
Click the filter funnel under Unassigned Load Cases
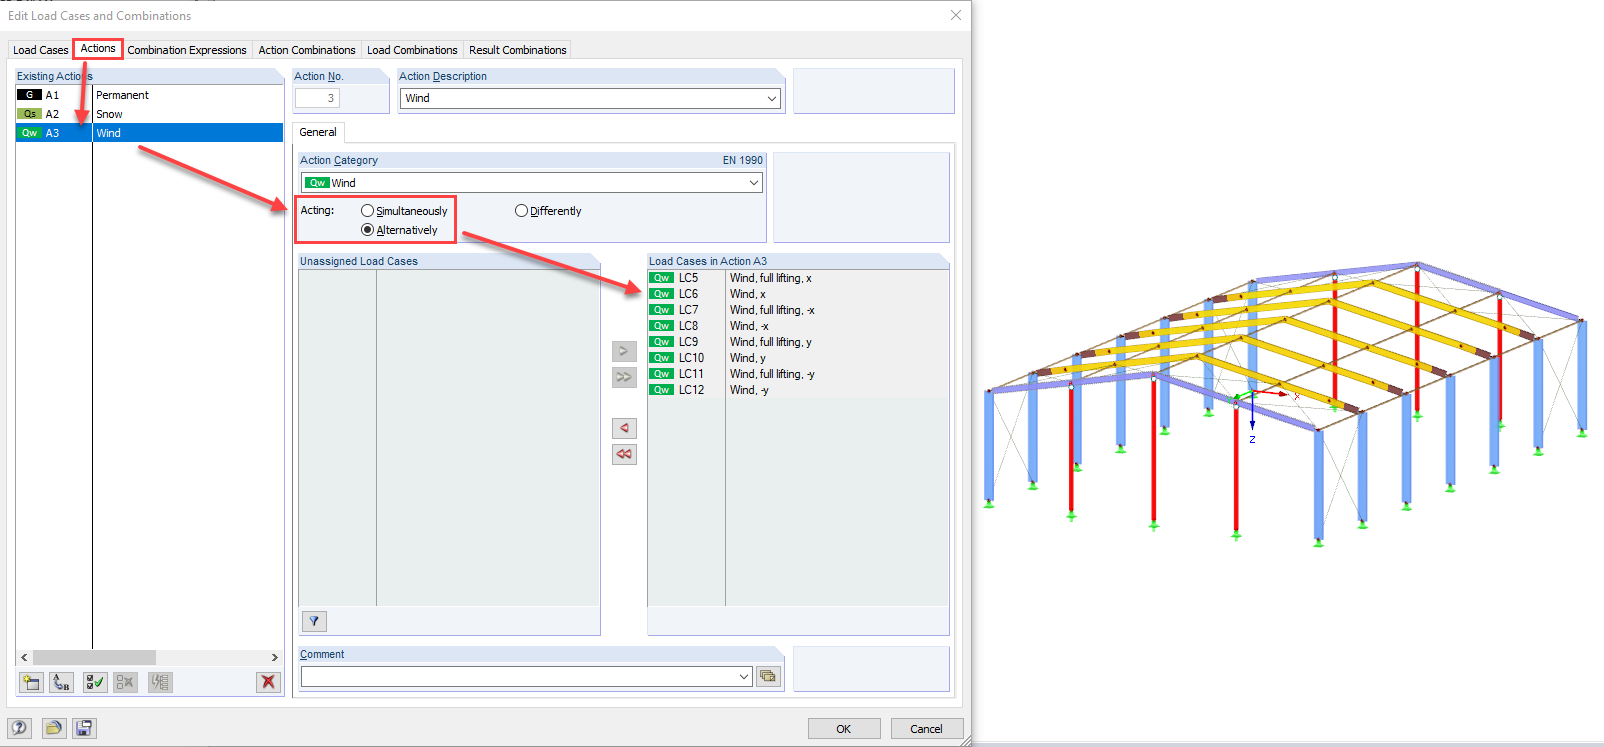(x=314, y=621)
